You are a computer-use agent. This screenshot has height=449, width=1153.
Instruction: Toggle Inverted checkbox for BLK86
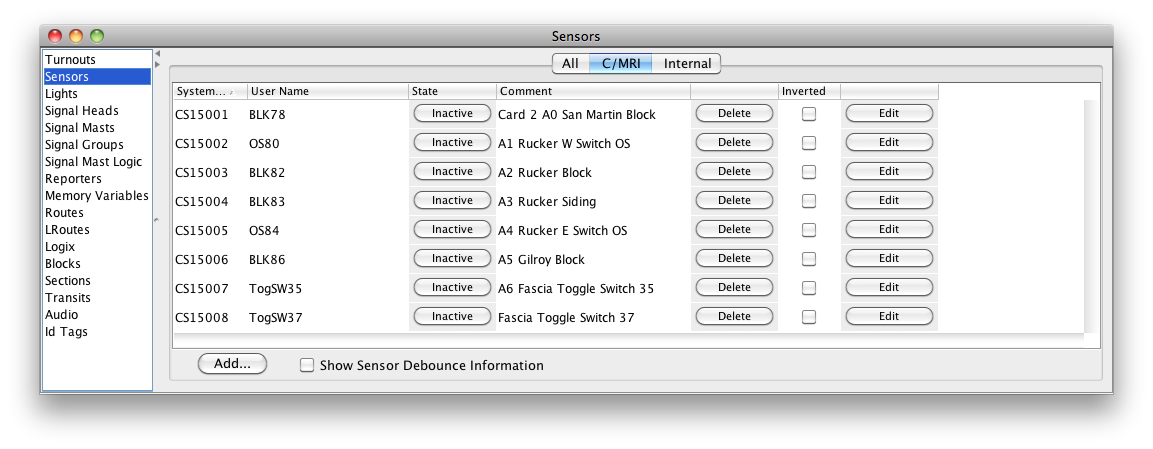coord(809,259)
